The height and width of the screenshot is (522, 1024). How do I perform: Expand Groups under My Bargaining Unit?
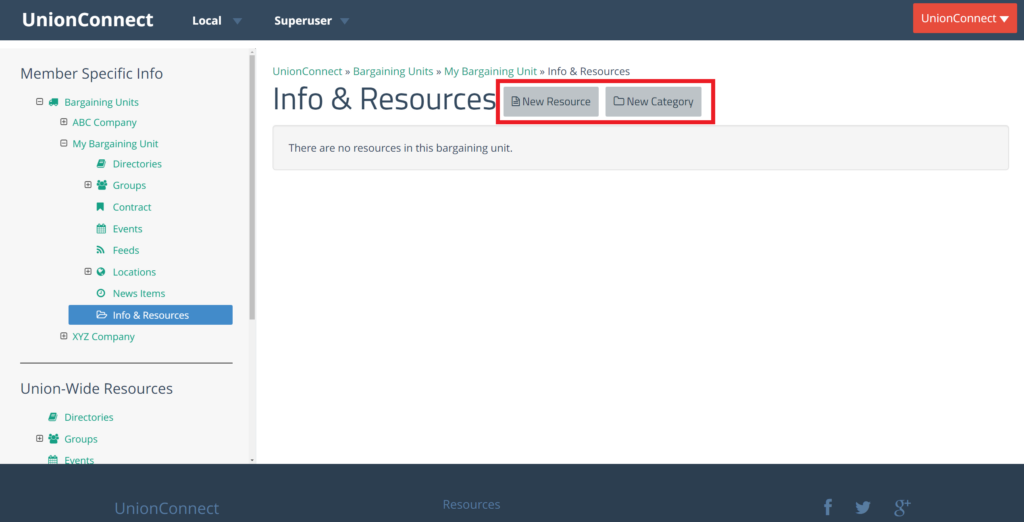[x=88, y=185]
